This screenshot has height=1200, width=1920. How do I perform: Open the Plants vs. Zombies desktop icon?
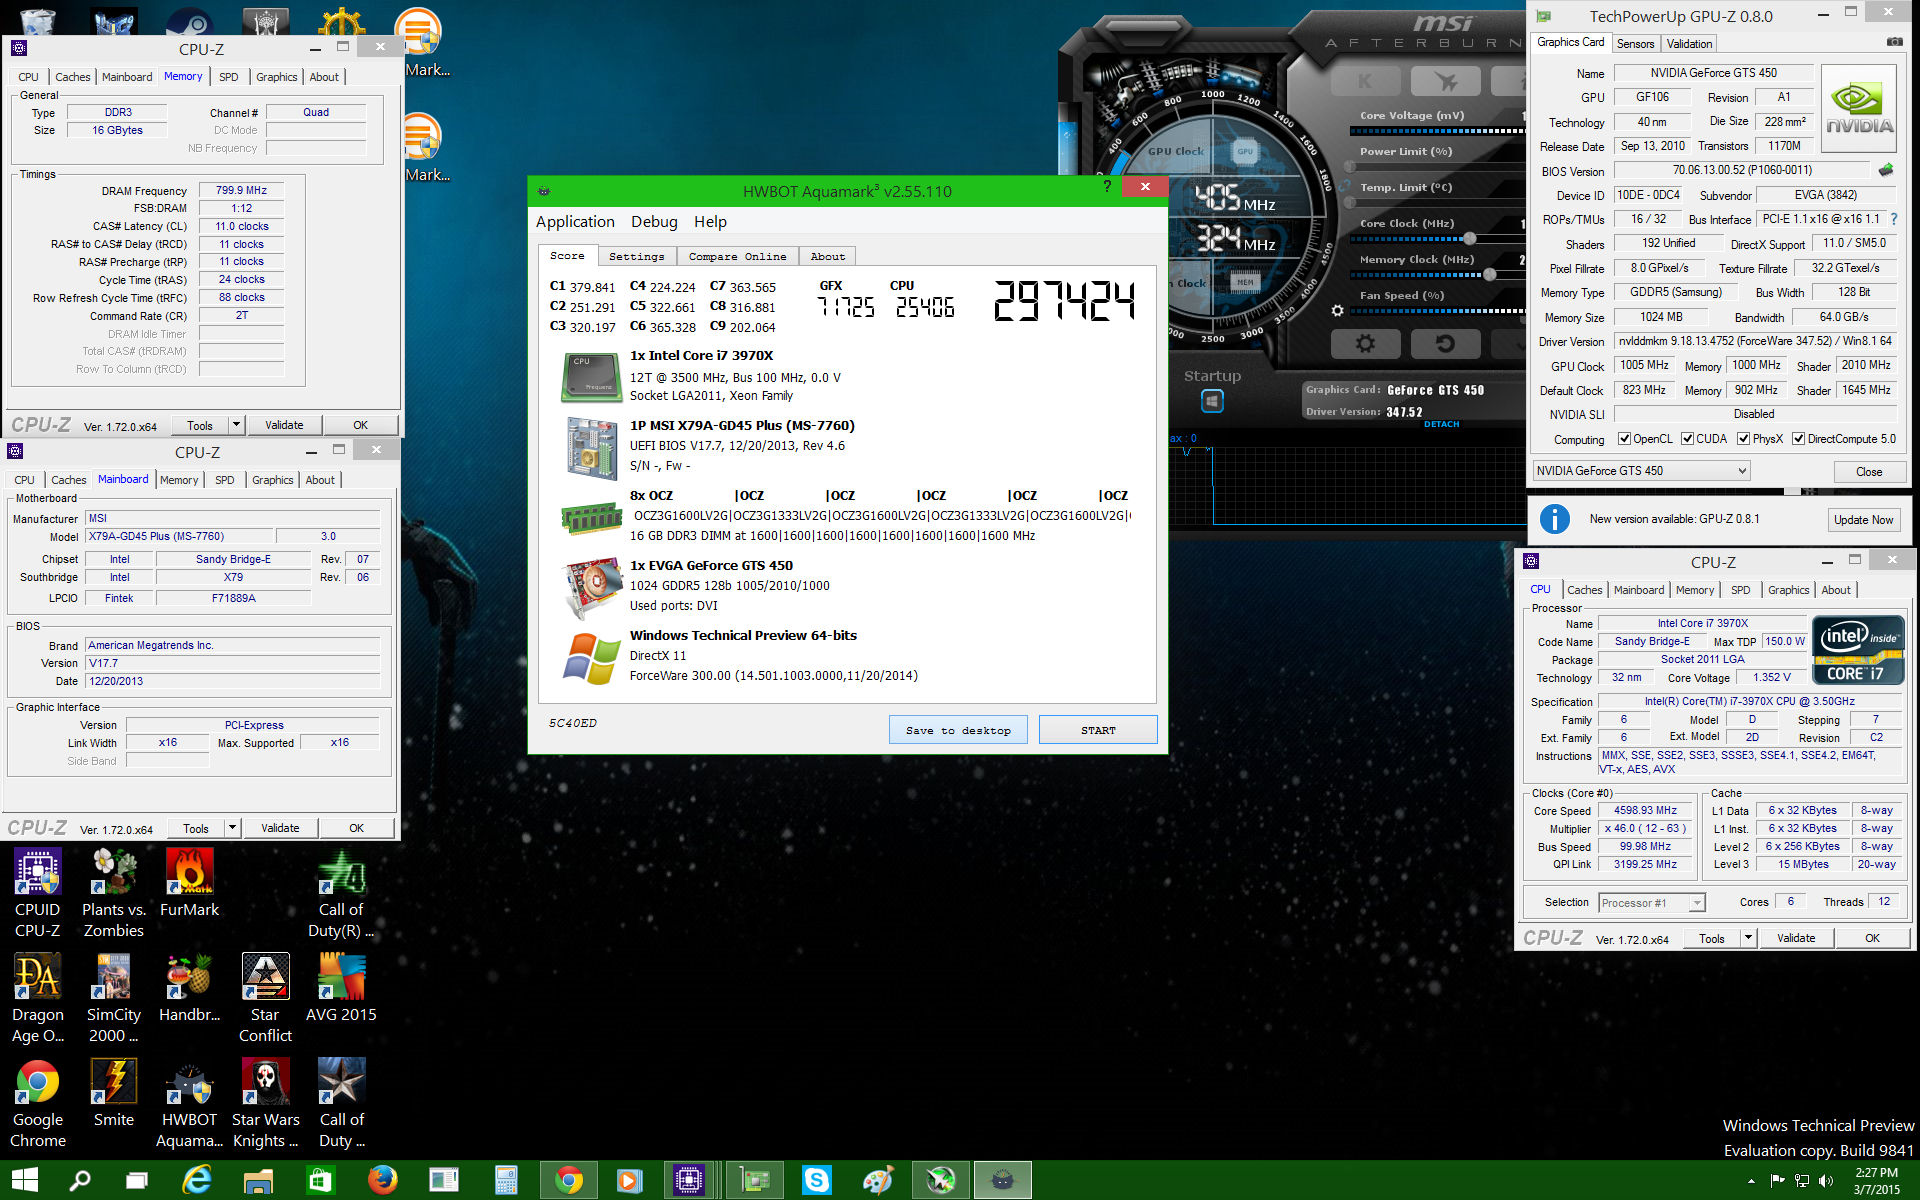tap(114, 893)
